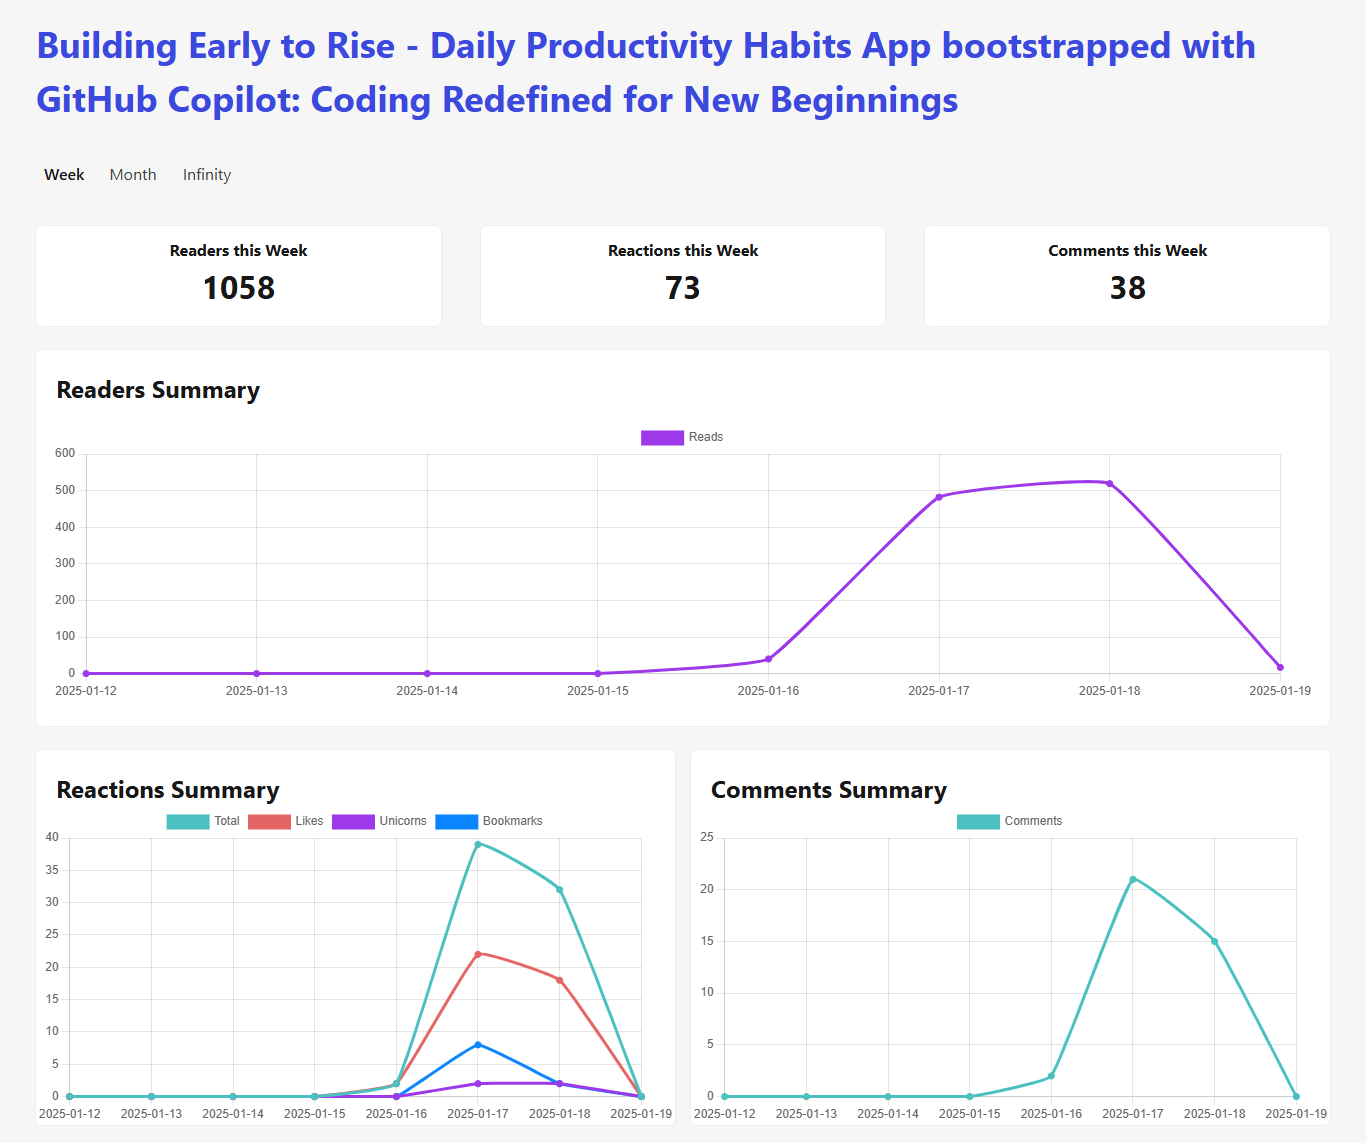Click the Comments Summary heading
Viewport: 1366px width, 1143px height.
click(x=829, y=790)
